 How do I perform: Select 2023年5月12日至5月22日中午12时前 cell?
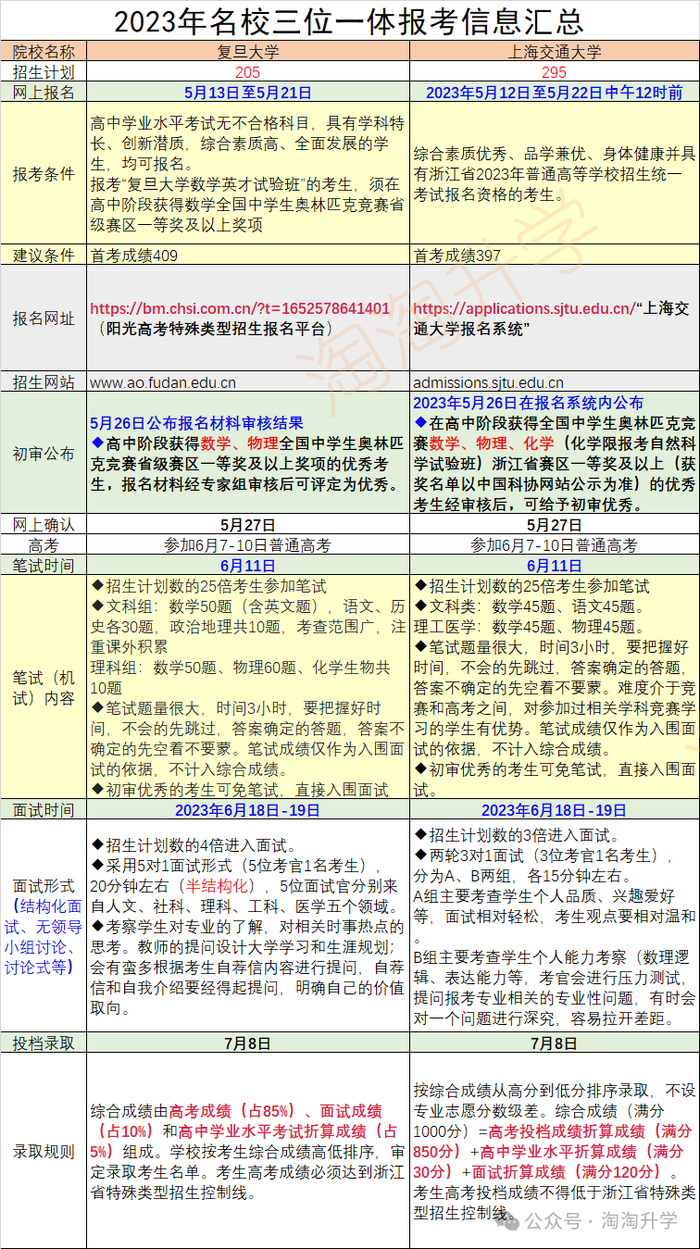point(553,92)
